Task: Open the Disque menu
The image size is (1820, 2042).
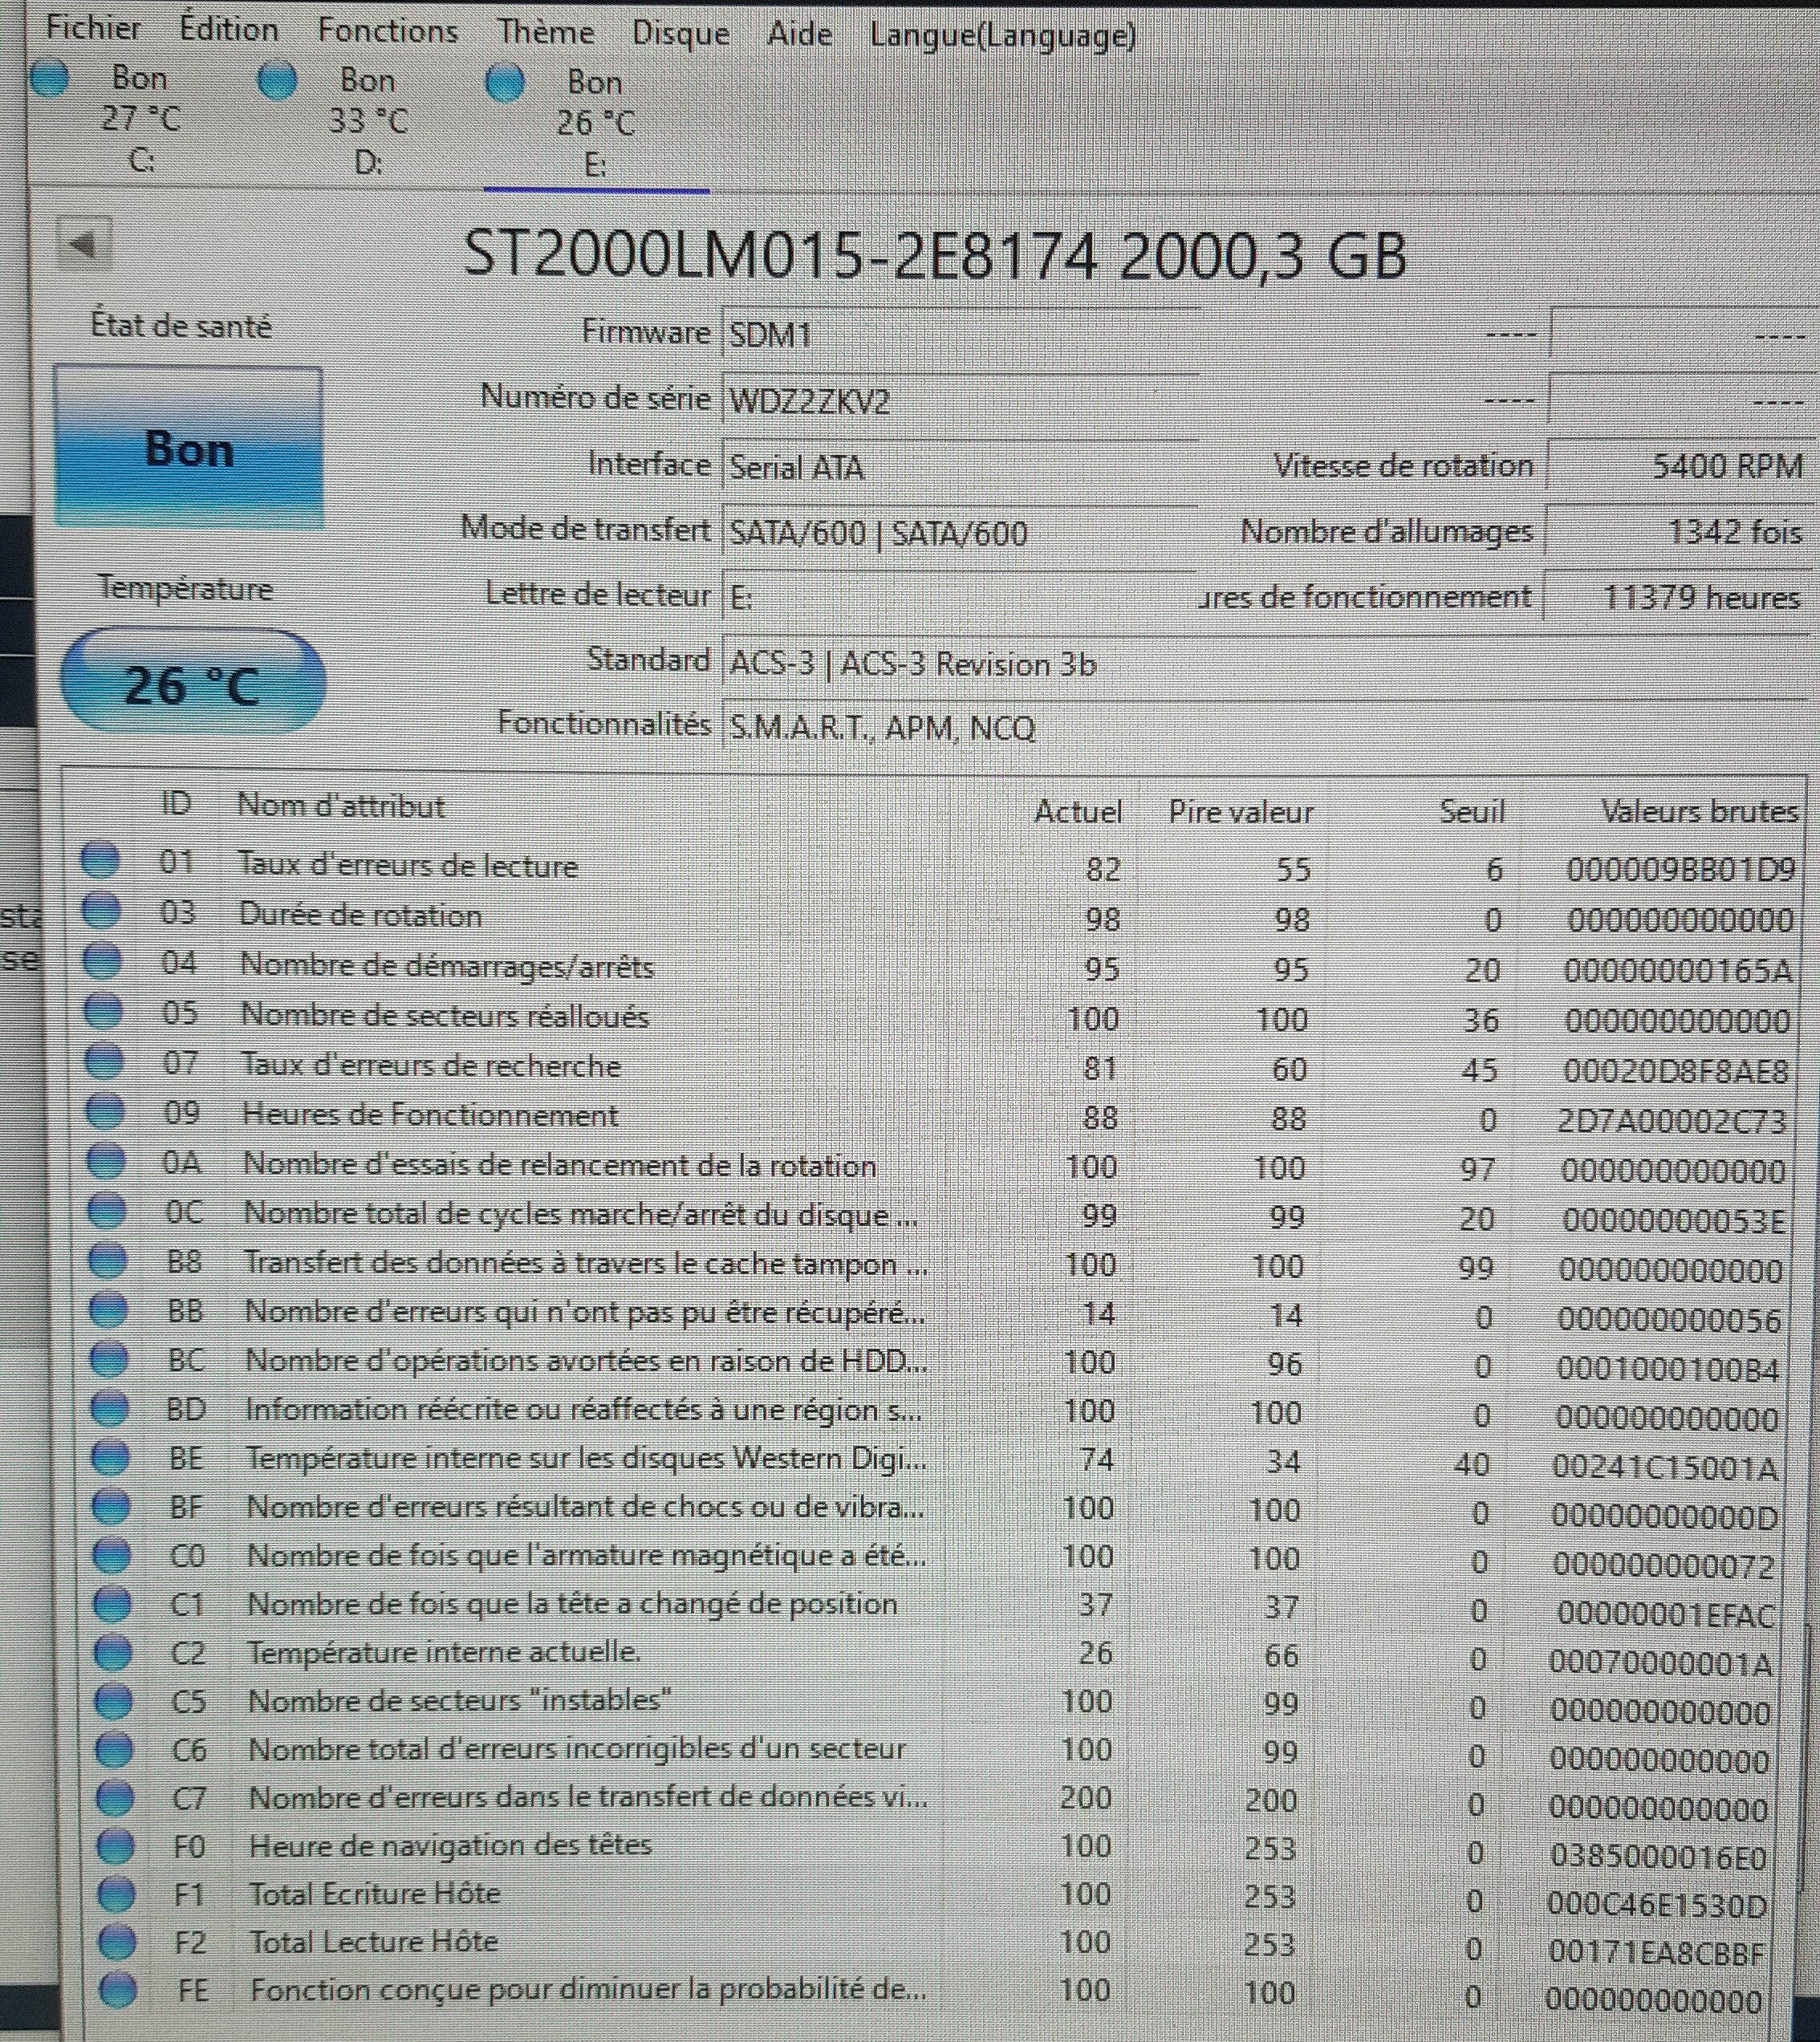Action: coord(680,33)
